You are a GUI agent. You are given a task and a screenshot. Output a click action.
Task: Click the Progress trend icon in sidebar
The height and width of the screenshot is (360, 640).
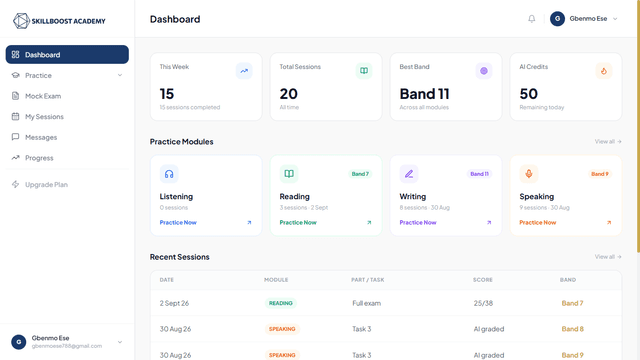tap(16, 158)
